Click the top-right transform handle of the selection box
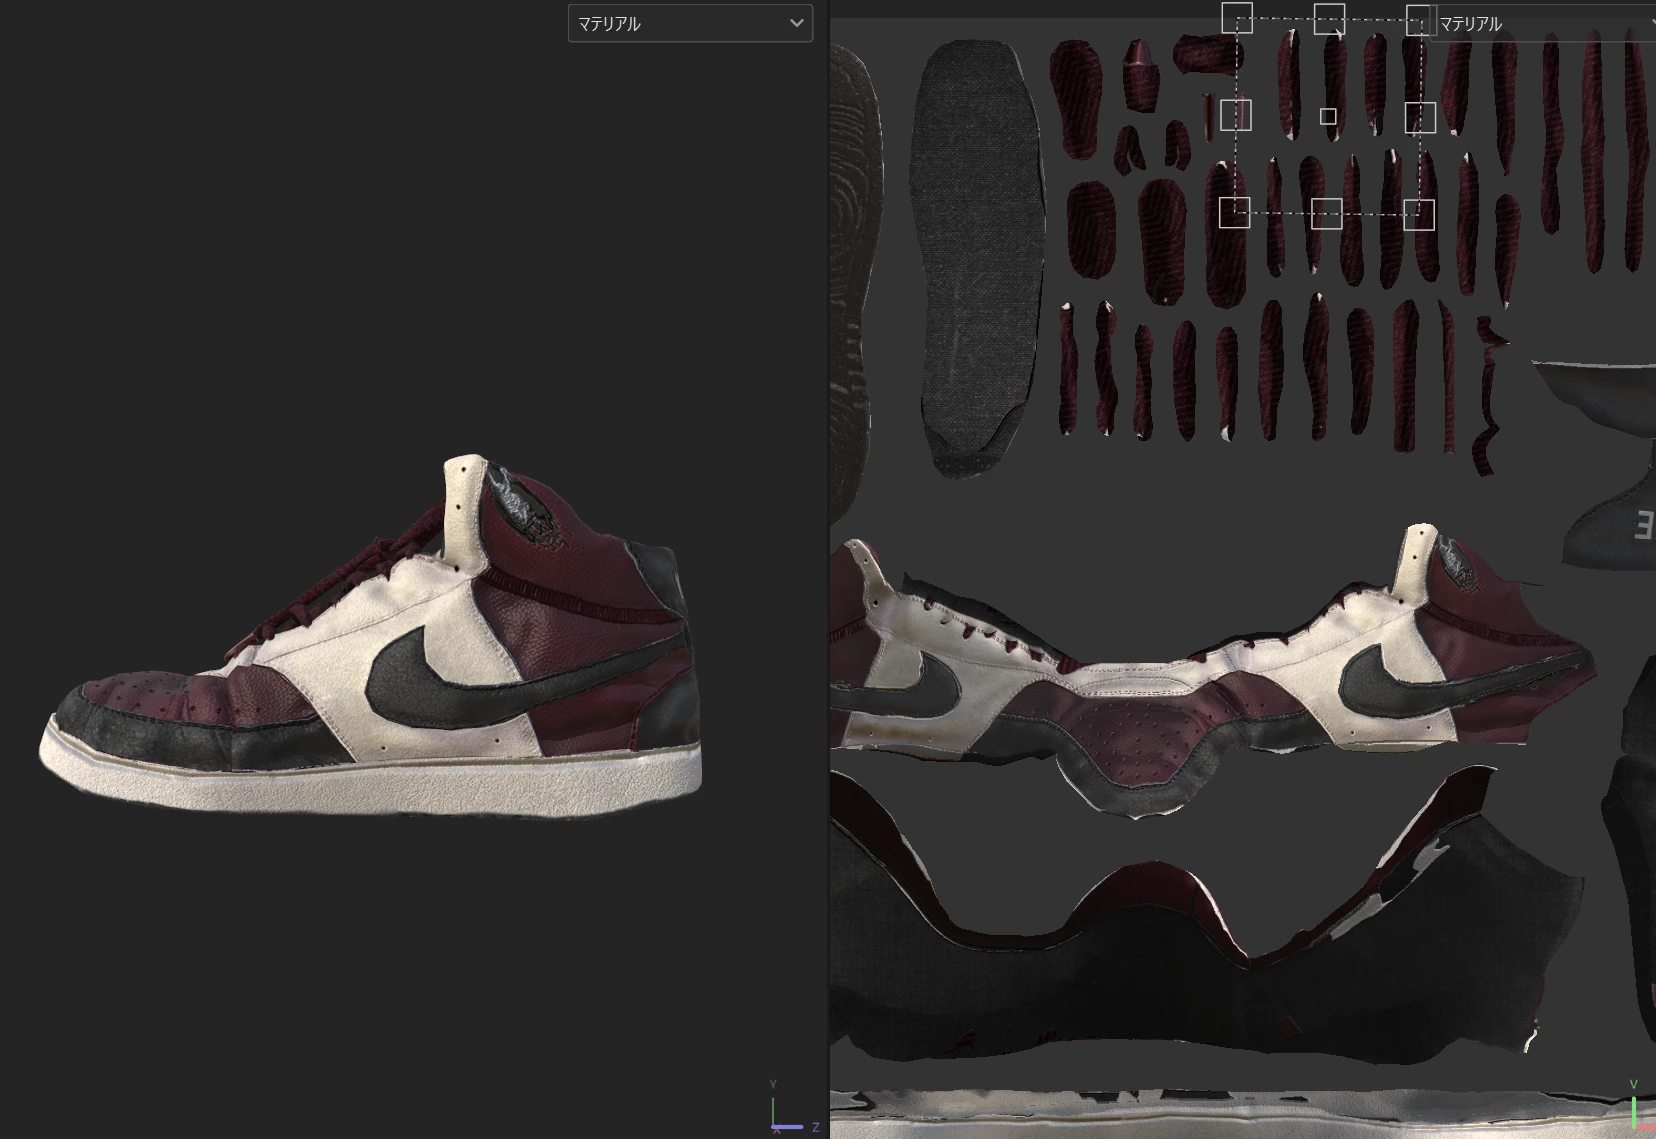 pos(1420,19)
